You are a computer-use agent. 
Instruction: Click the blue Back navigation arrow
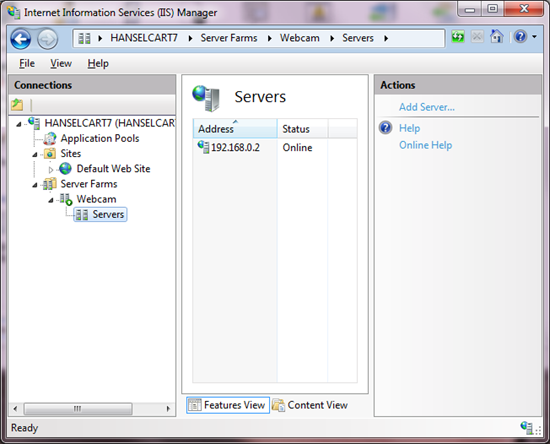[20, 39]
